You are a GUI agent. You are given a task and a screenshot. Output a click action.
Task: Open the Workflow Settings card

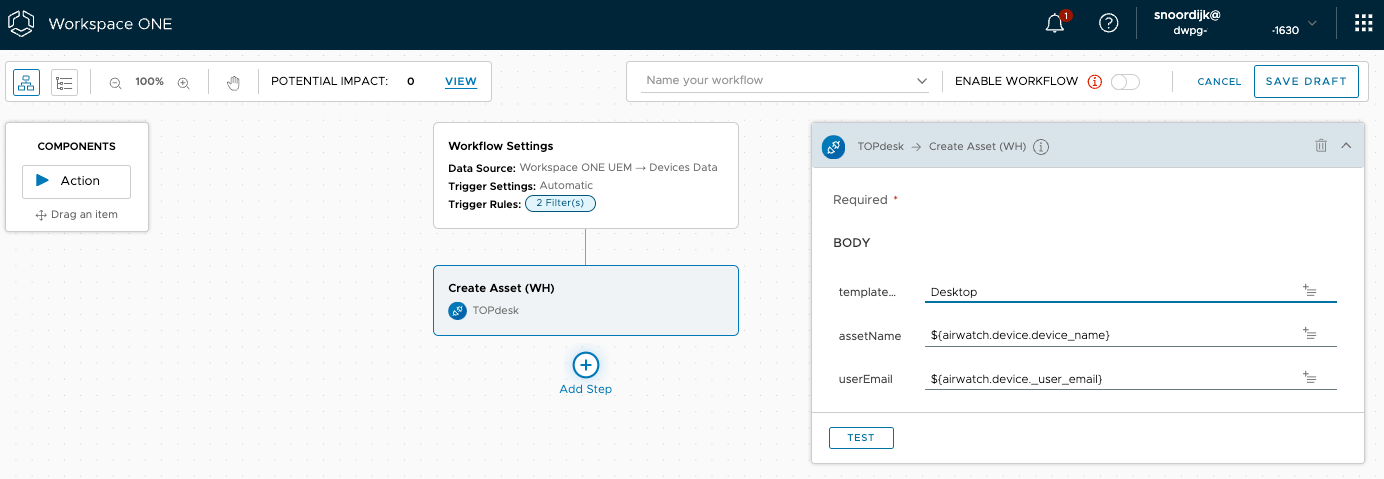pyautogui.click(x=585, y=175)
